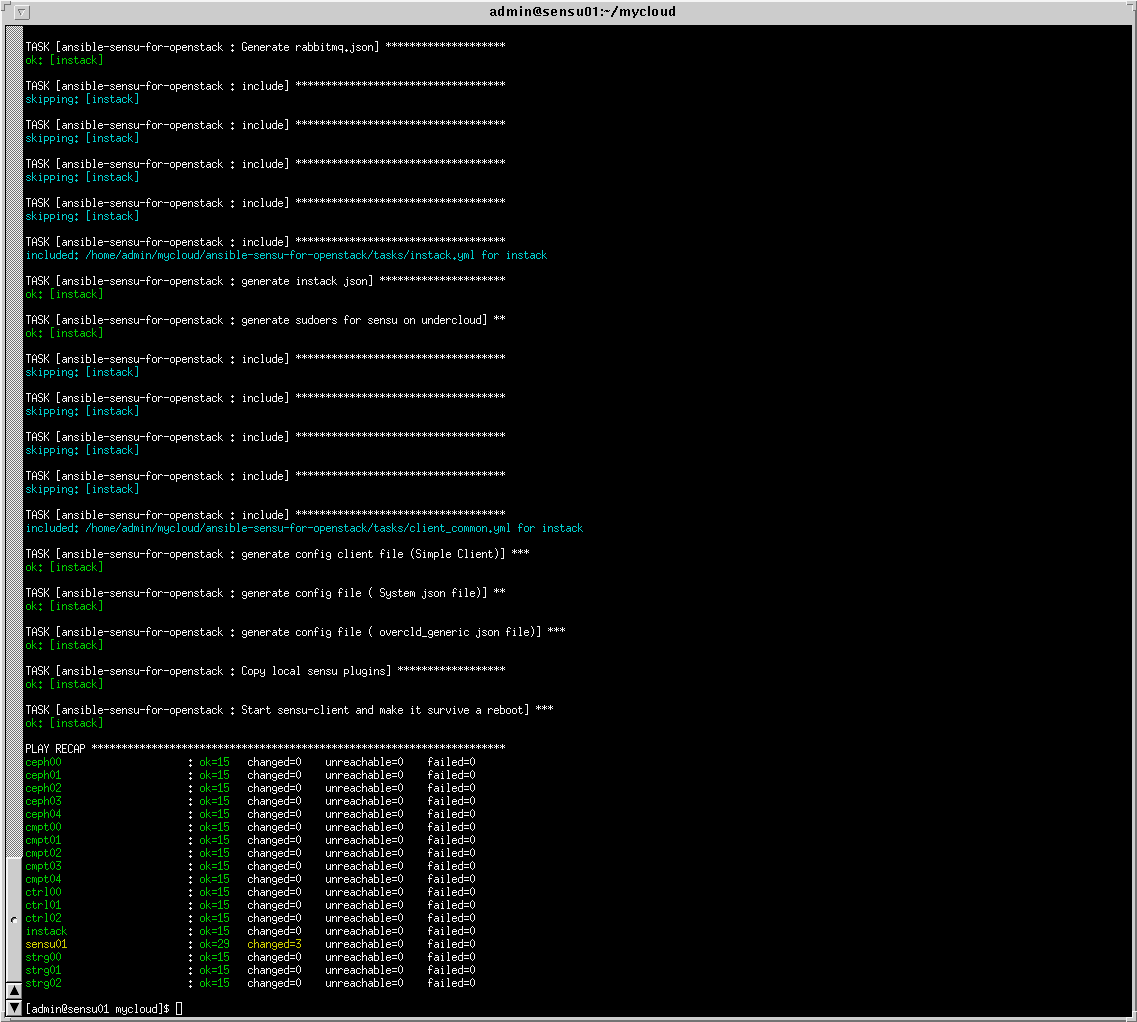The width and height of the screenshot is (1137, 1022).
Task: Click the yellow changed=3 value
Action: 274,944
